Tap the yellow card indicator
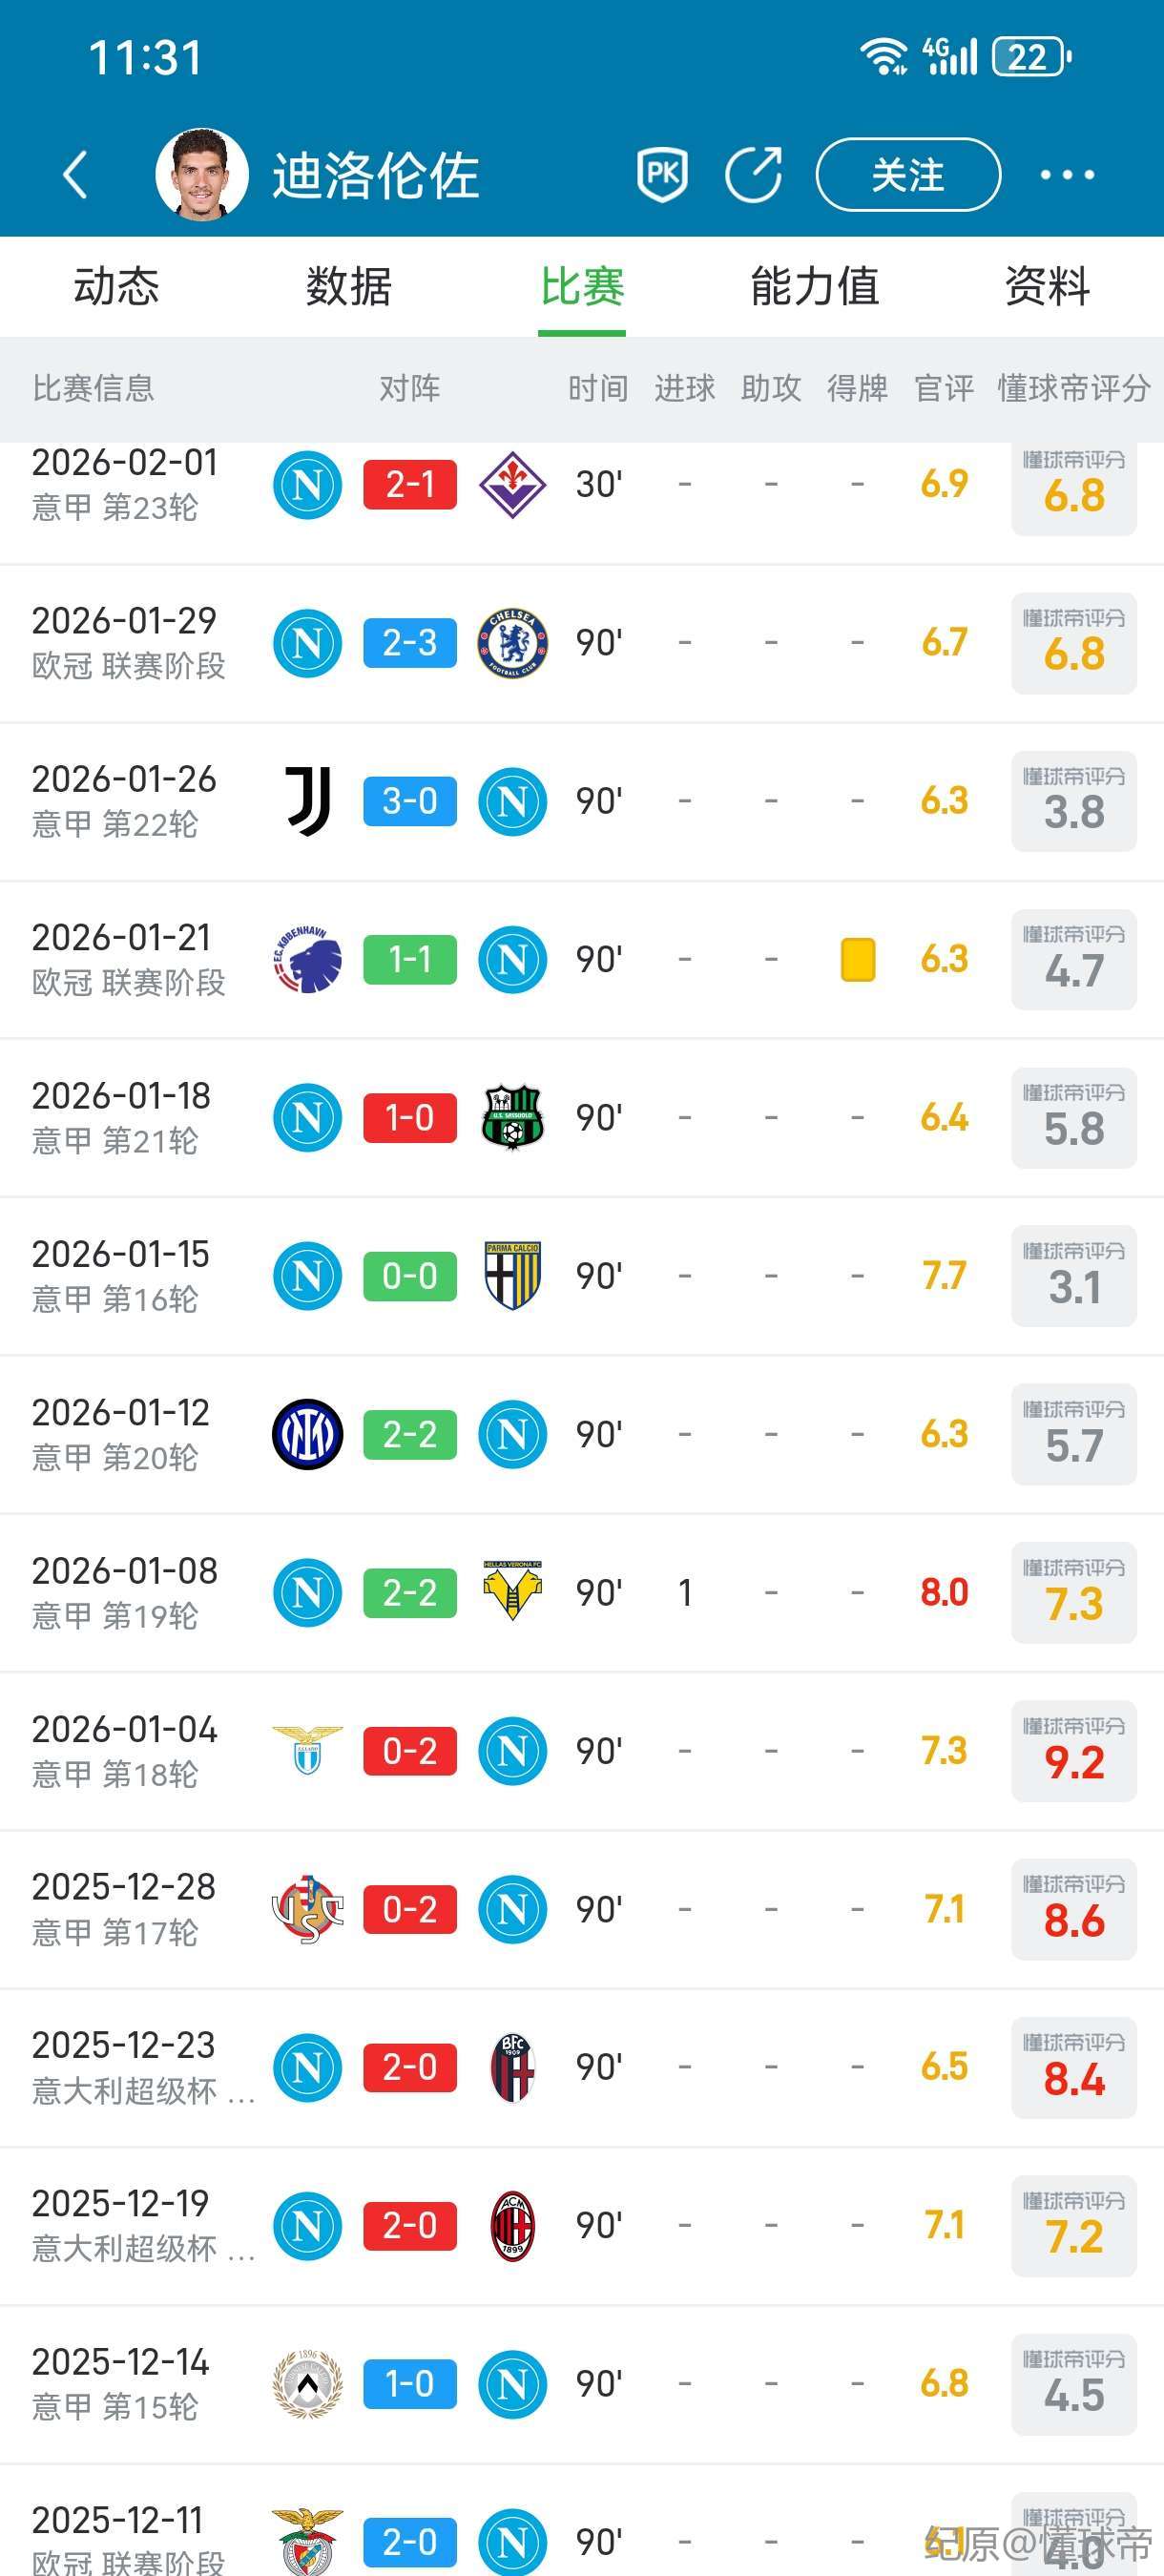Image resolution: width=1164 pixels, height=2576 pixels. point(857,960)
